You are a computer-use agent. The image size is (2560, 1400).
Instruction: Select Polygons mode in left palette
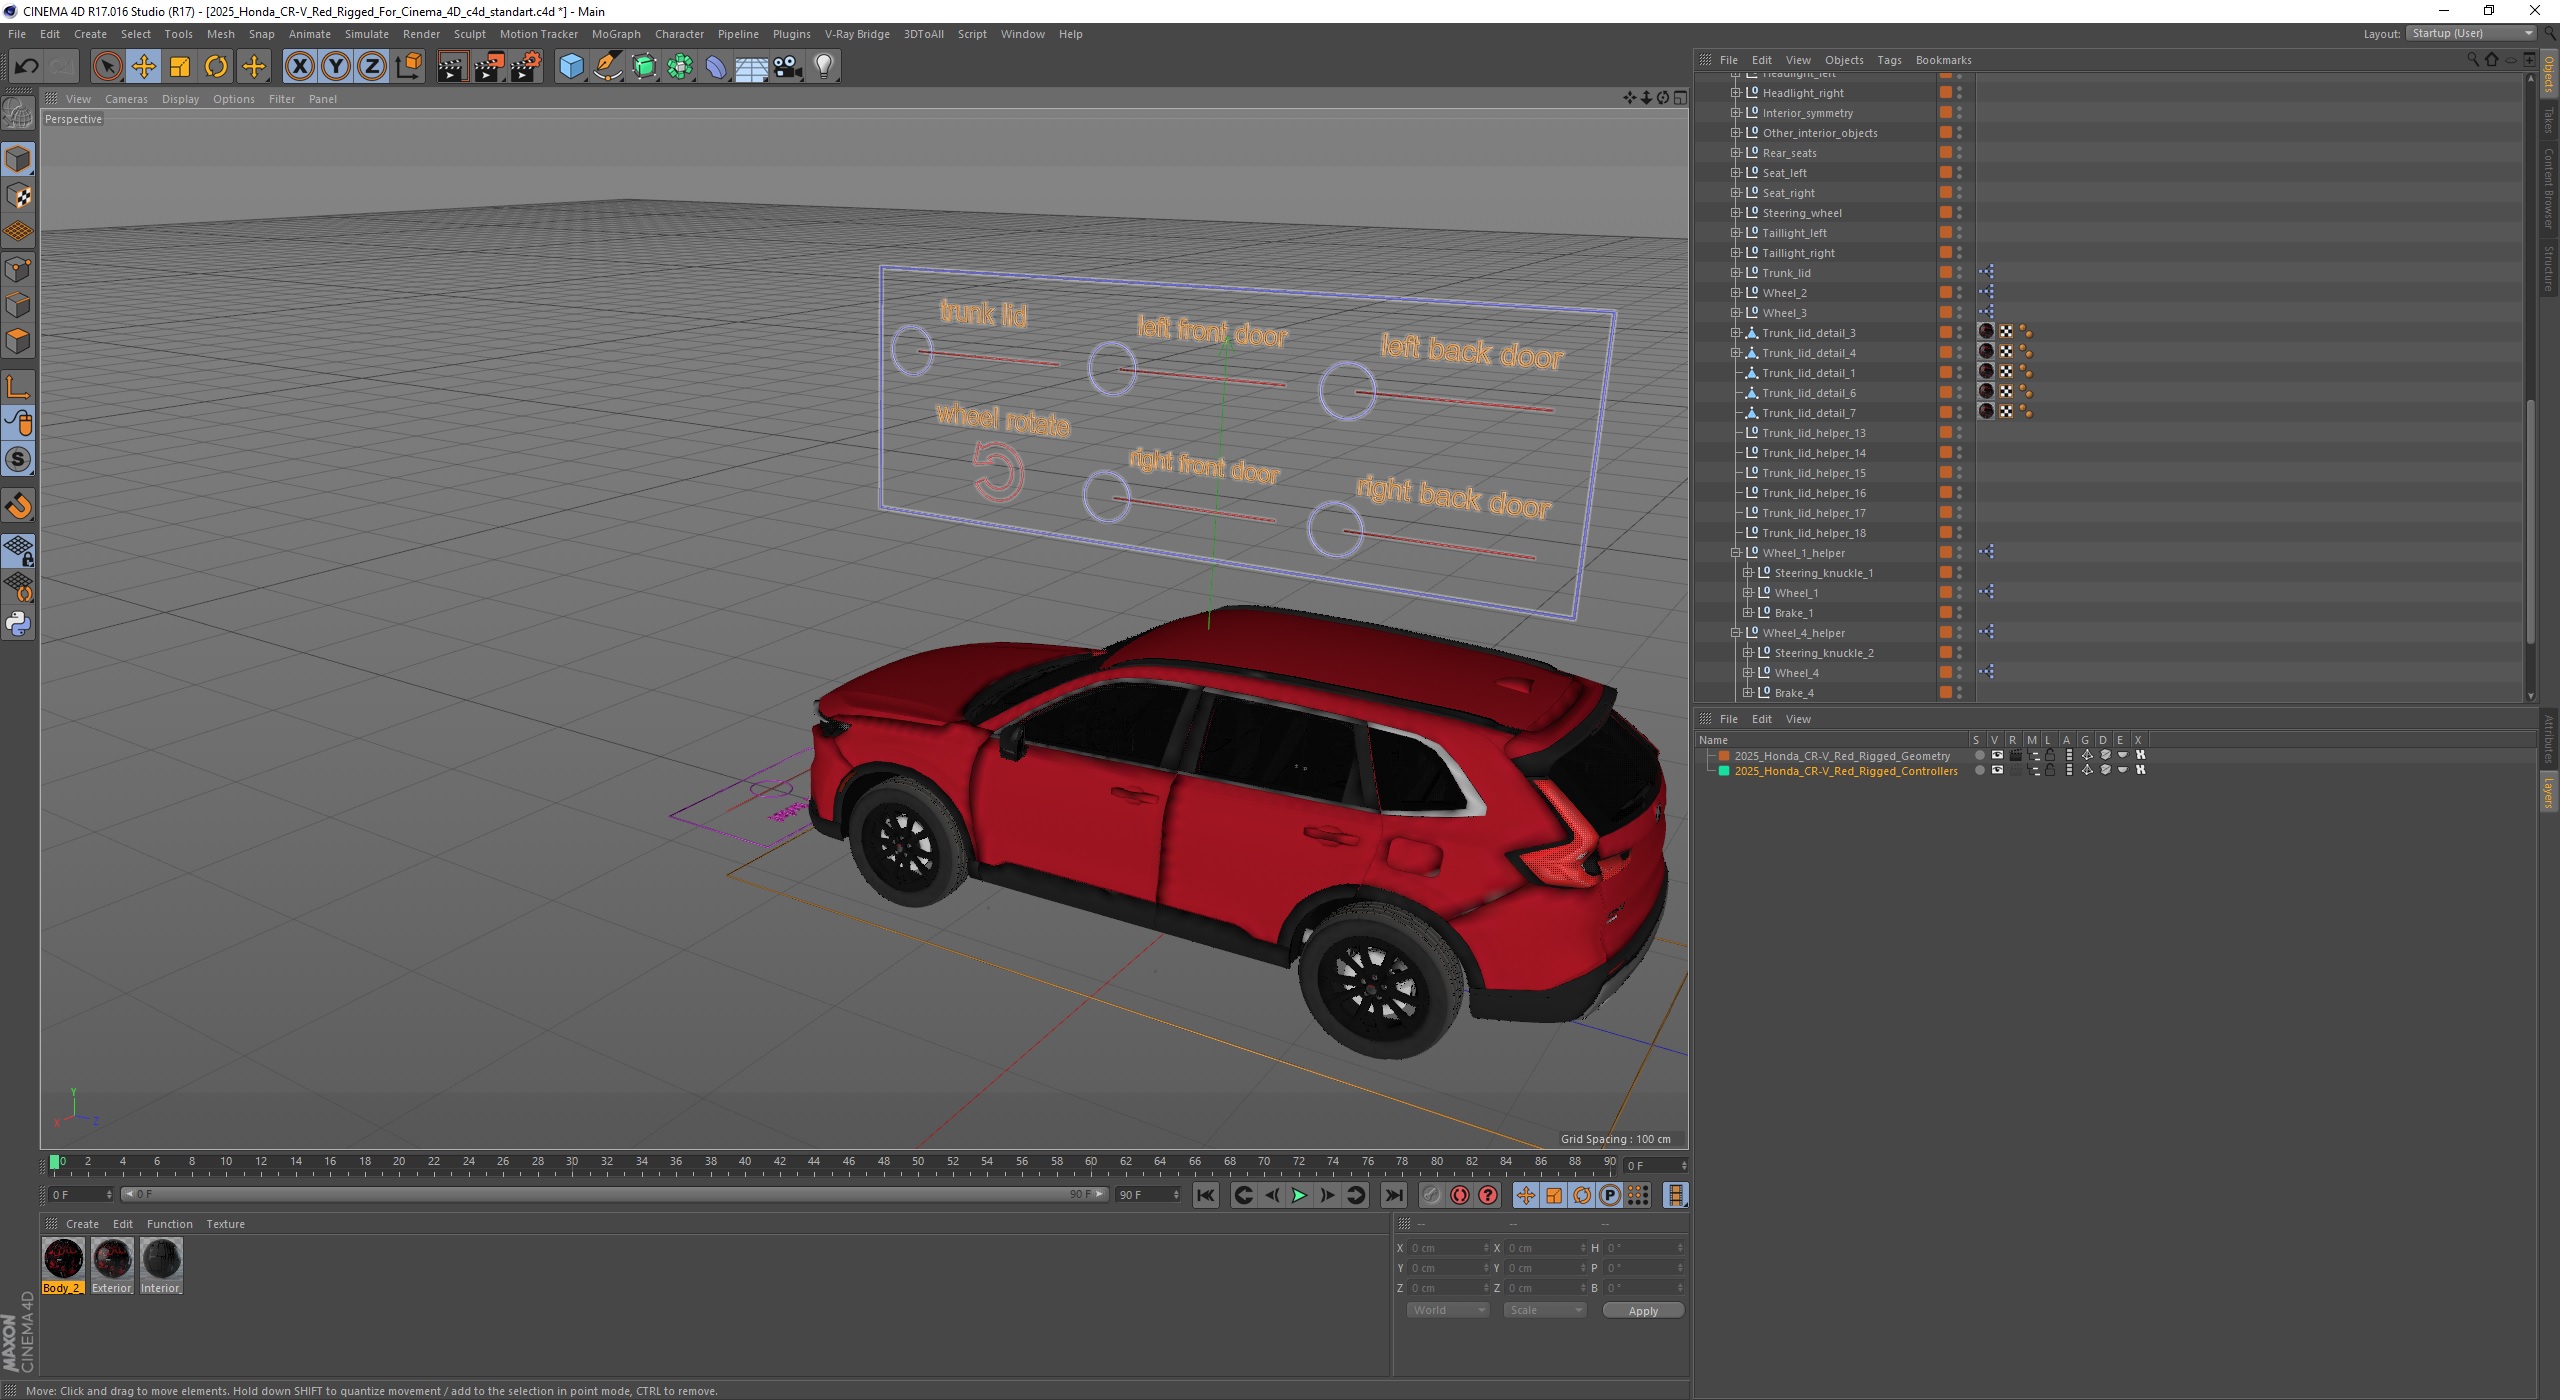click(18, 341)
